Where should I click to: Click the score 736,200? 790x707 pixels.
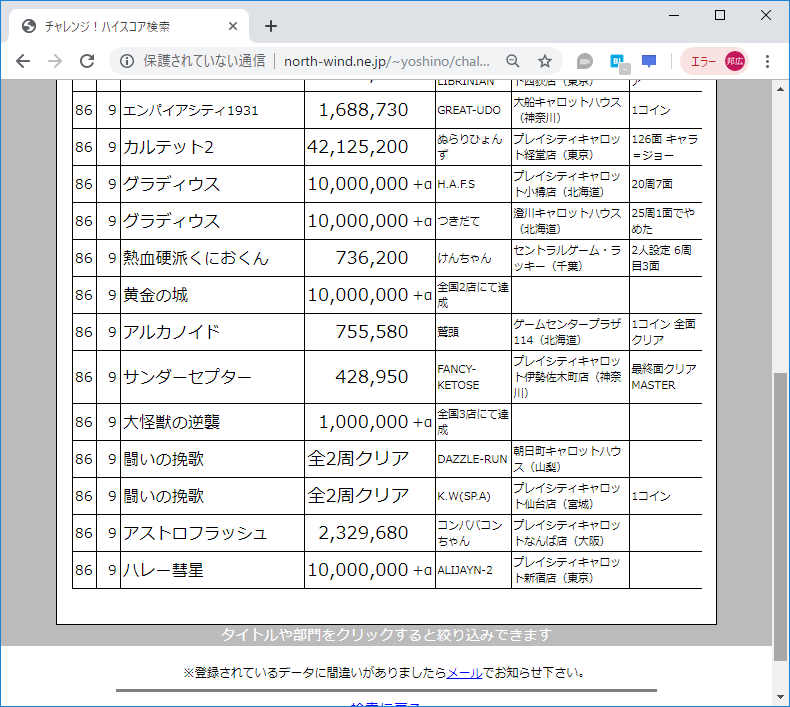point(372,258)
